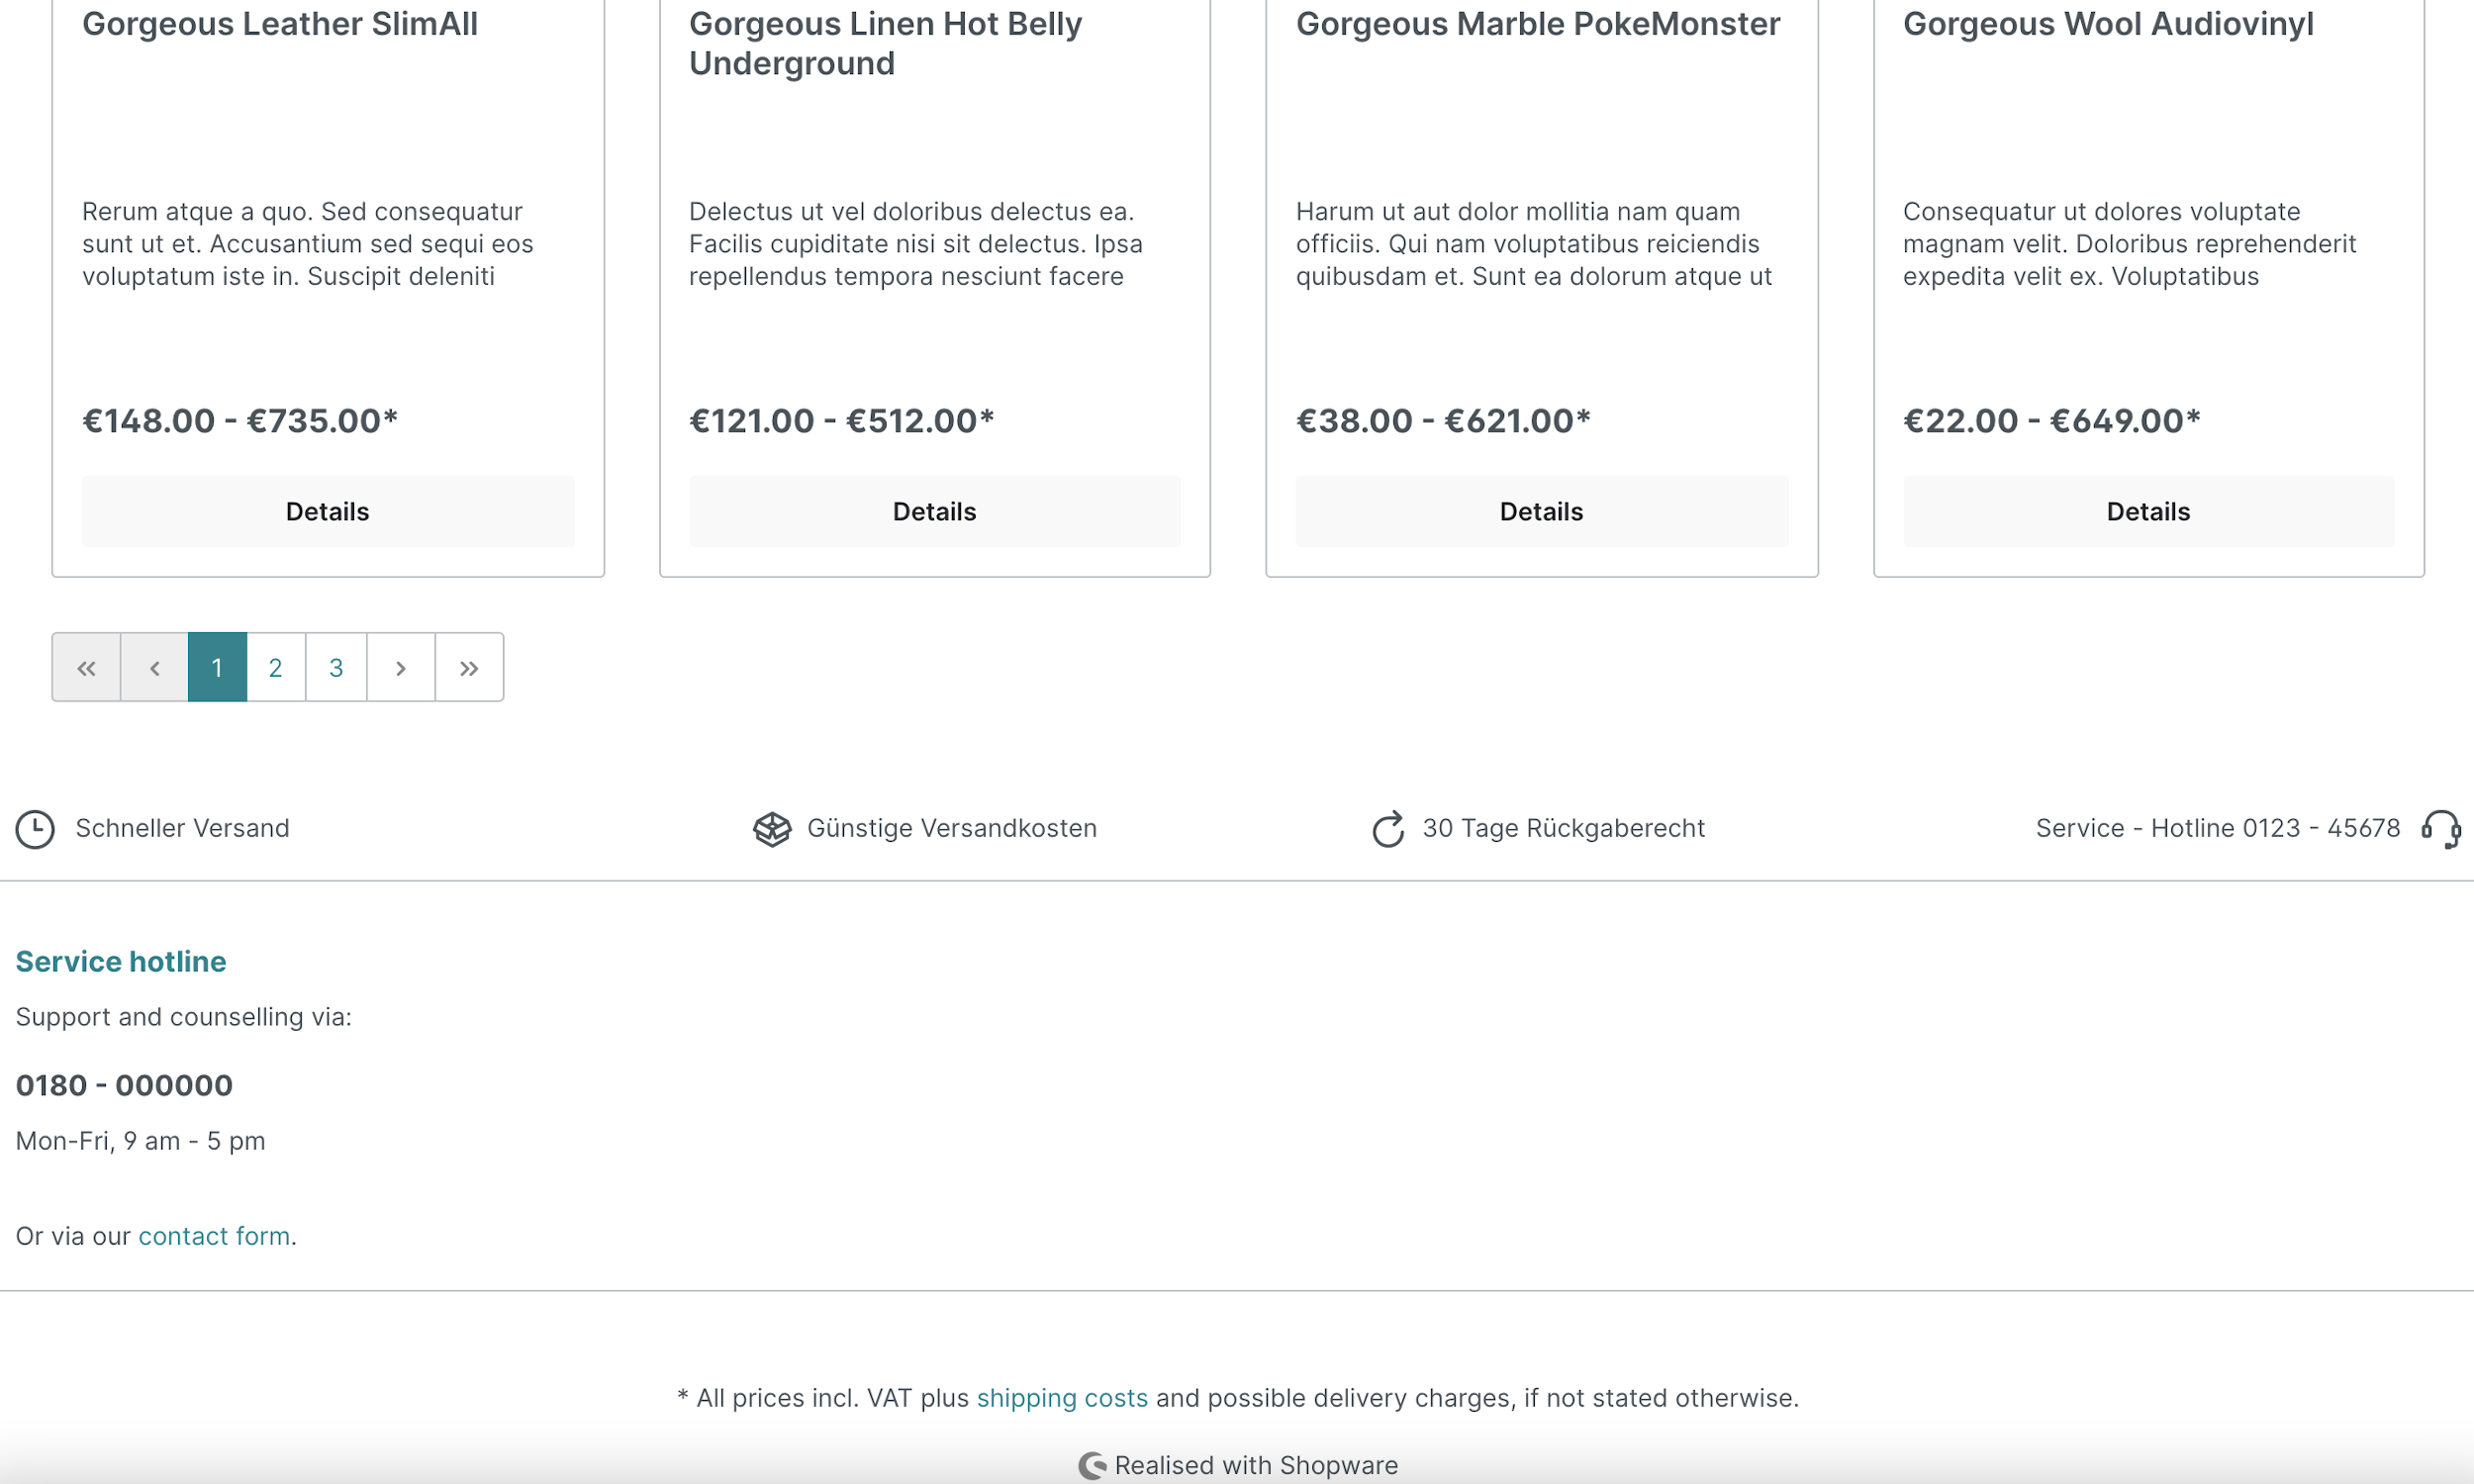Go to the next page arrow
2474x1484 pixels.
coord(400,667)
